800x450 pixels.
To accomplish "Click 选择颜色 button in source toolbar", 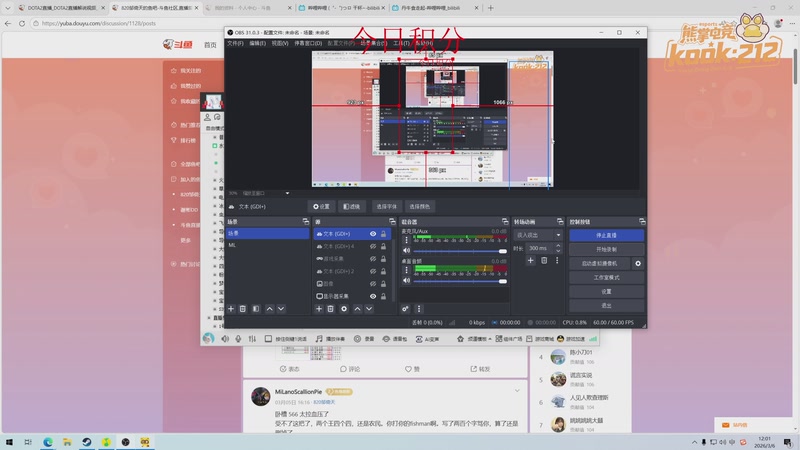I will pos(419,207).
